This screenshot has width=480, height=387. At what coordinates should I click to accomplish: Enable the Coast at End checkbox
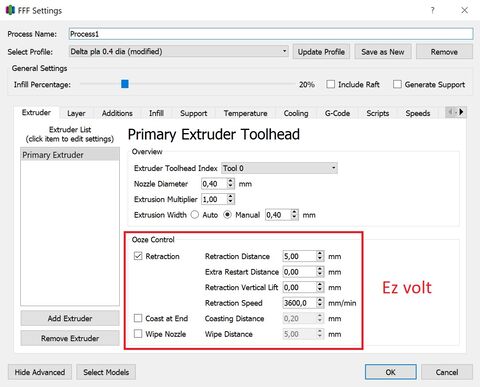coord(138,318)
